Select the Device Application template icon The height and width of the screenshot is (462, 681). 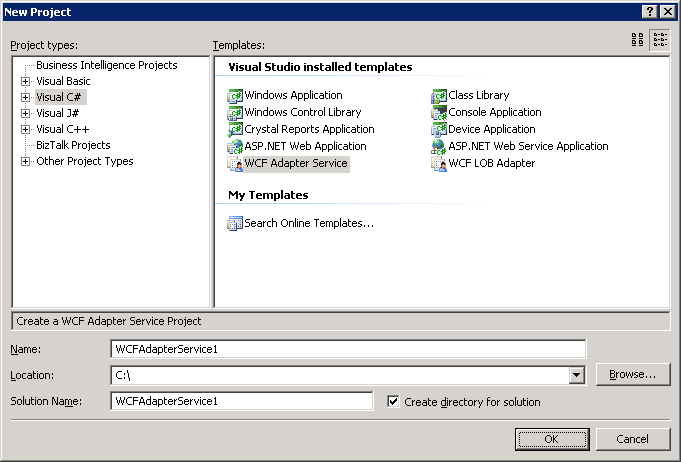coord(439,129)
